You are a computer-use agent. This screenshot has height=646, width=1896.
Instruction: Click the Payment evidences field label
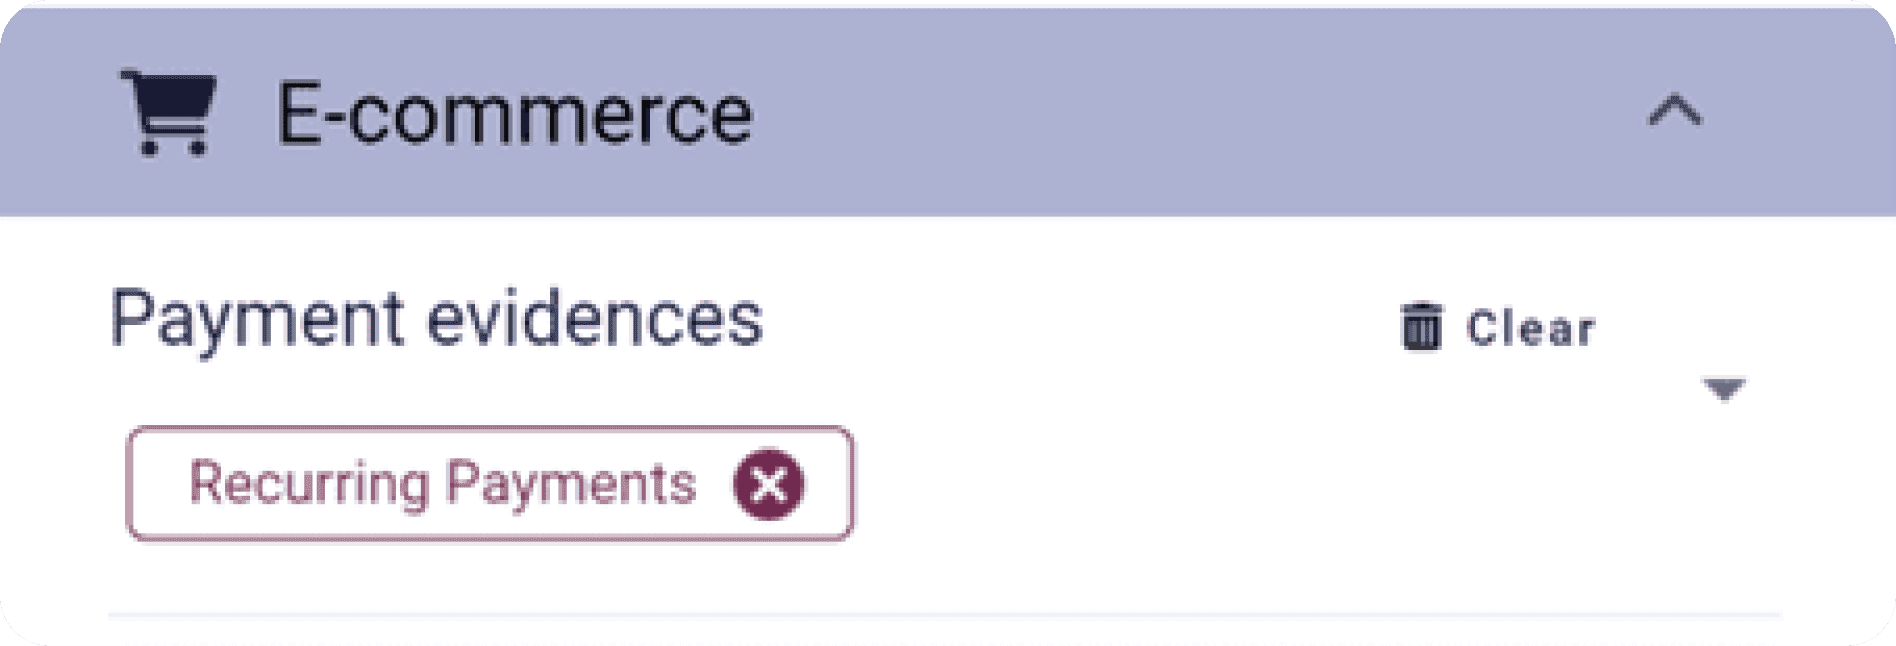[x=436, y=320]
